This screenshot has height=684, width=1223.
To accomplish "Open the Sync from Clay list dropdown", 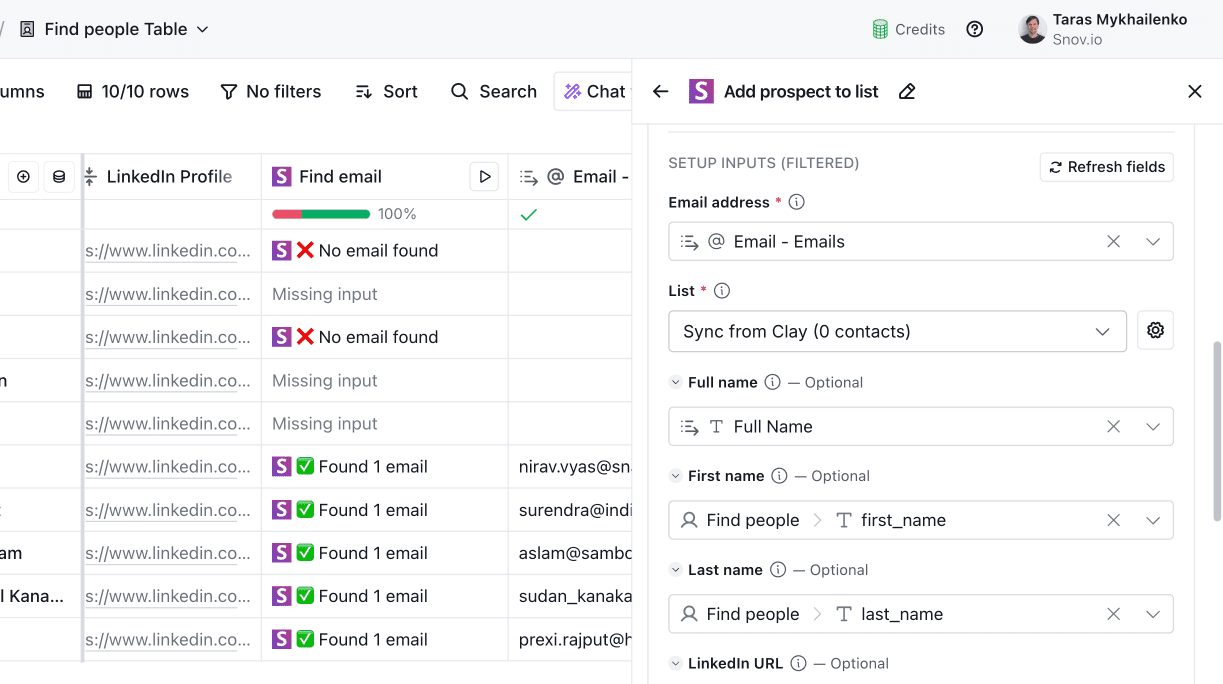I will coord(896,332).
